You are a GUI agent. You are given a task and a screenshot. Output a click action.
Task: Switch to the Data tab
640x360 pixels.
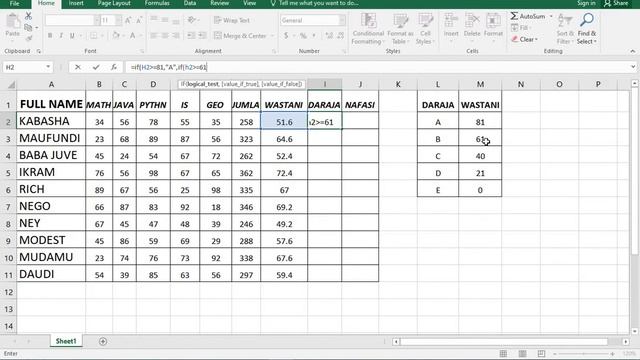tap(189, 3)
